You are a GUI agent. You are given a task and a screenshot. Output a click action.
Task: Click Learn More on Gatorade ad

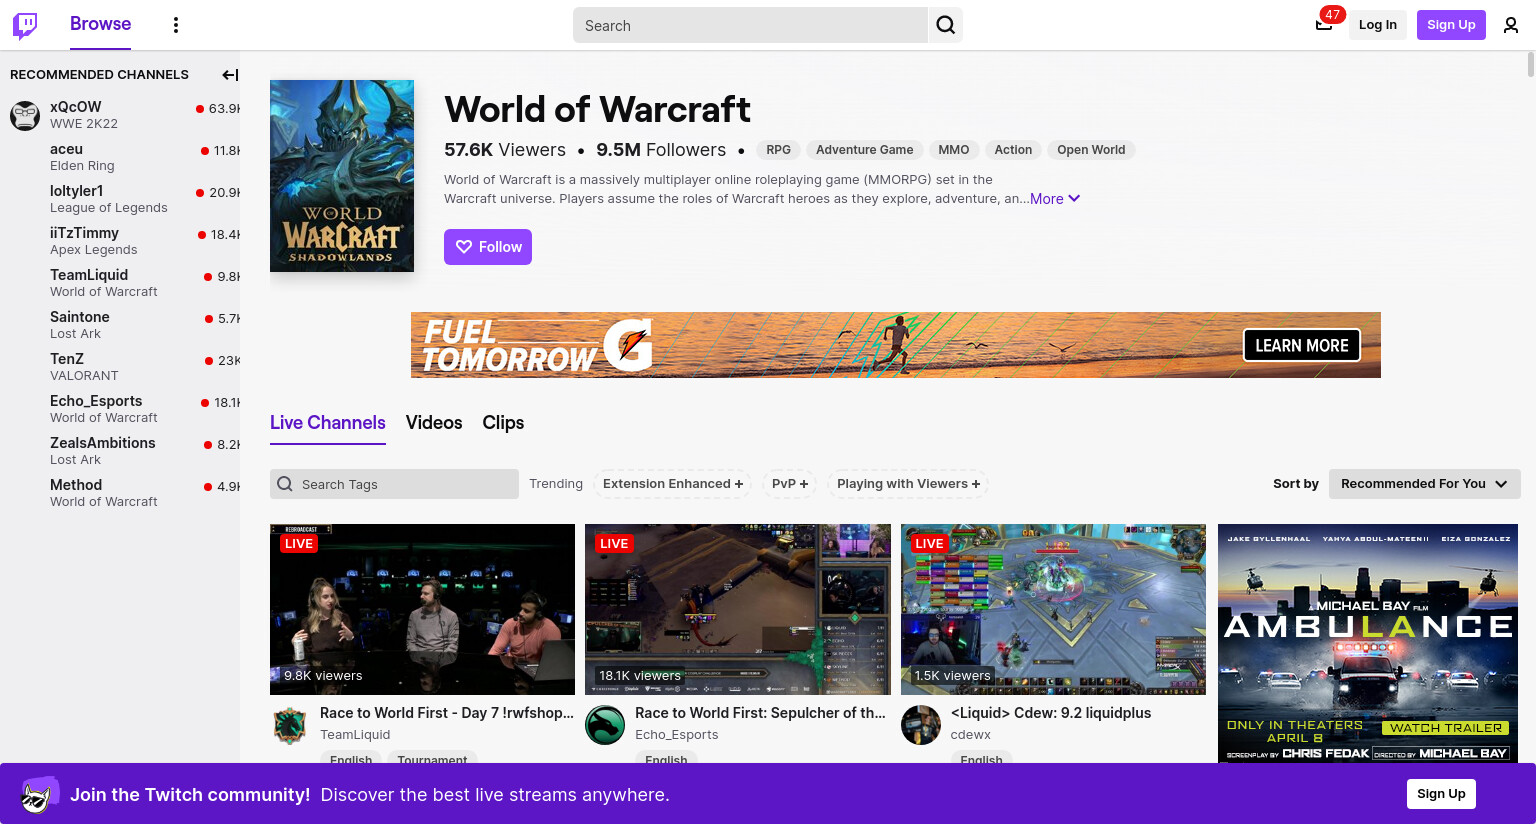1302,346
